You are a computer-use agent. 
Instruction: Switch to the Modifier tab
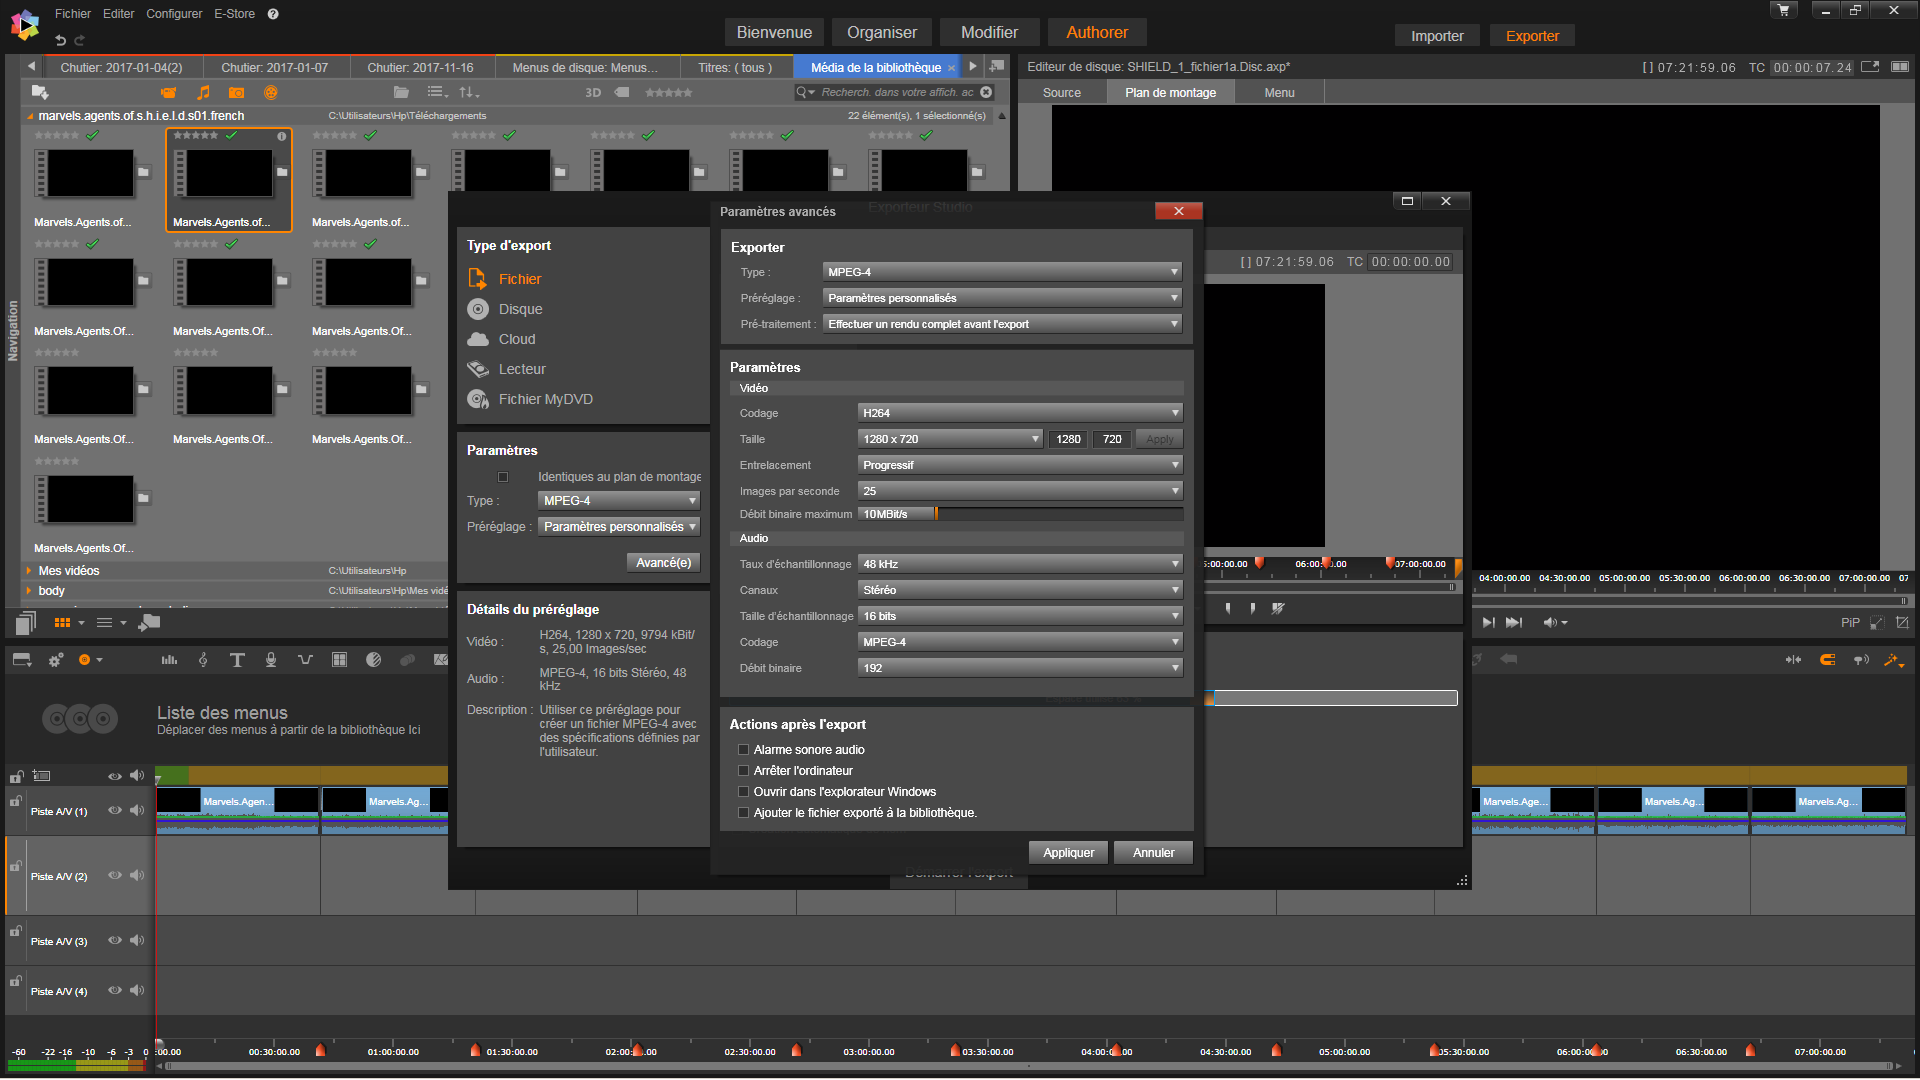(988, 32)
